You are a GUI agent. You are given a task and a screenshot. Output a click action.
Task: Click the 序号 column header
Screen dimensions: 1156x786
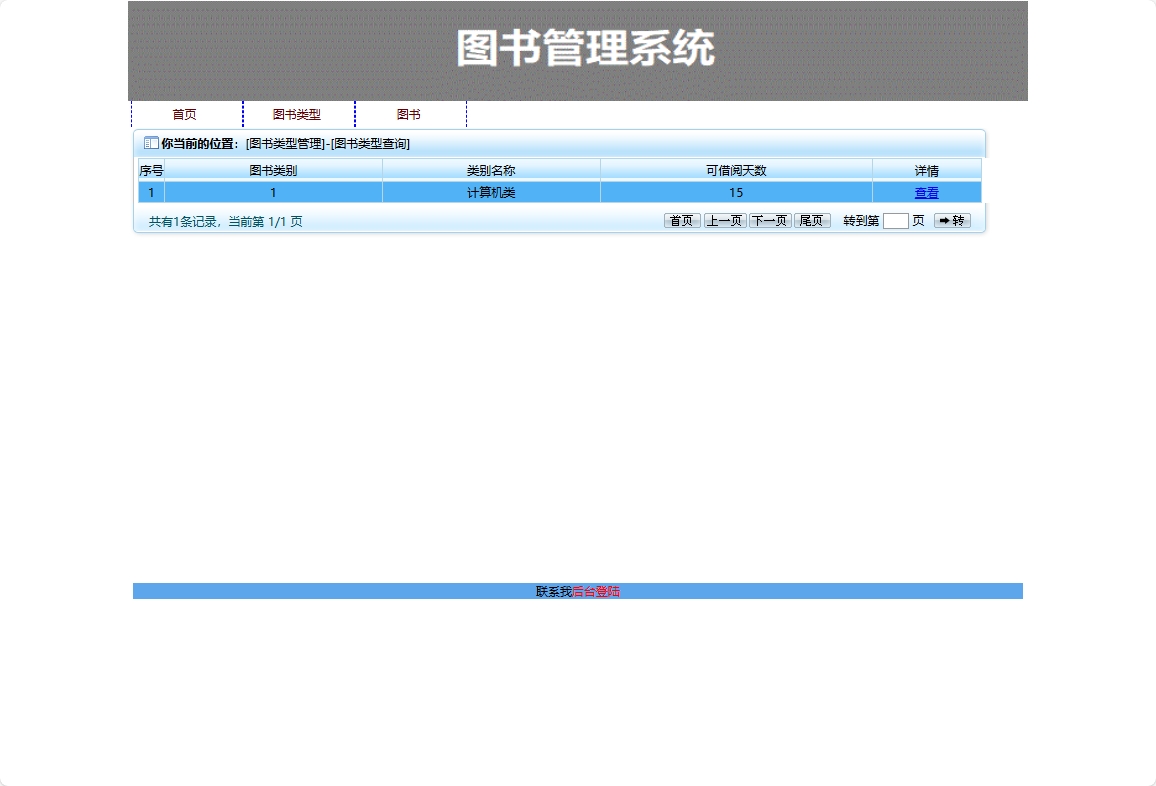[x=151, y=169]
